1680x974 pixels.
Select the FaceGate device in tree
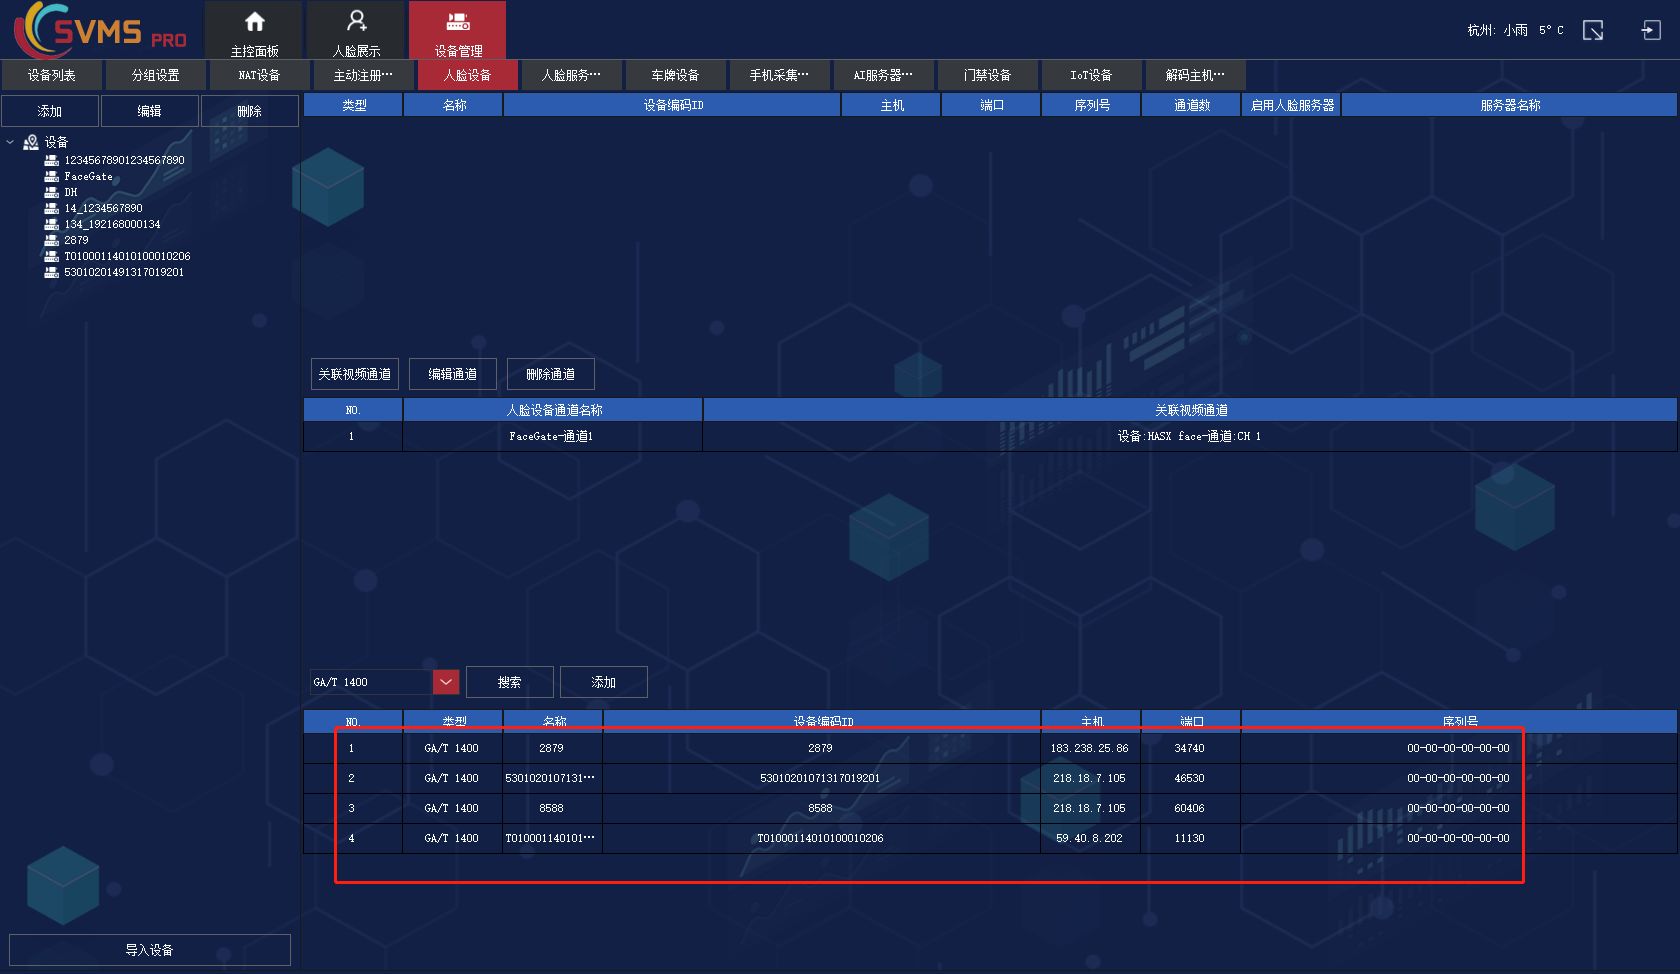(88, 176)
